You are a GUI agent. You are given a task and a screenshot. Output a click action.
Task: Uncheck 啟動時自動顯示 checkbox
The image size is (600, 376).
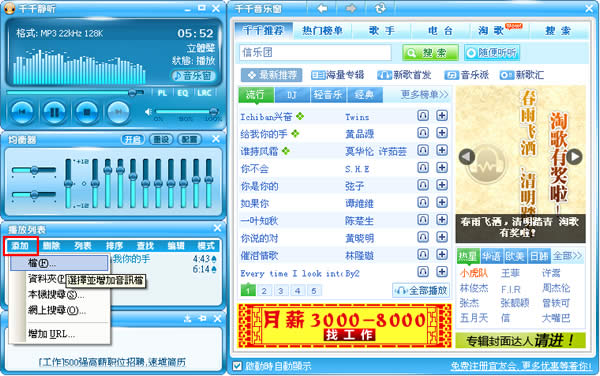237,366
